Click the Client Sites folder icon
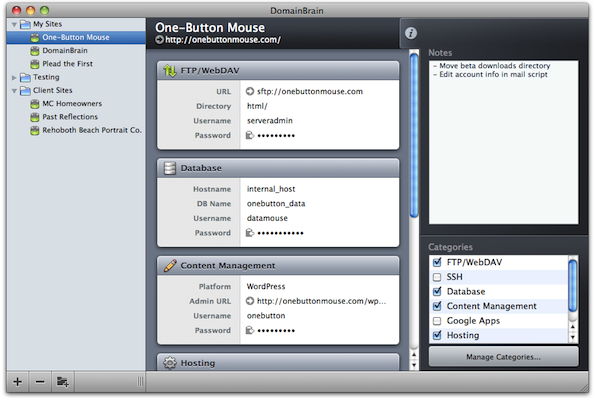This screenshot has width=595, height=400. 25,91
